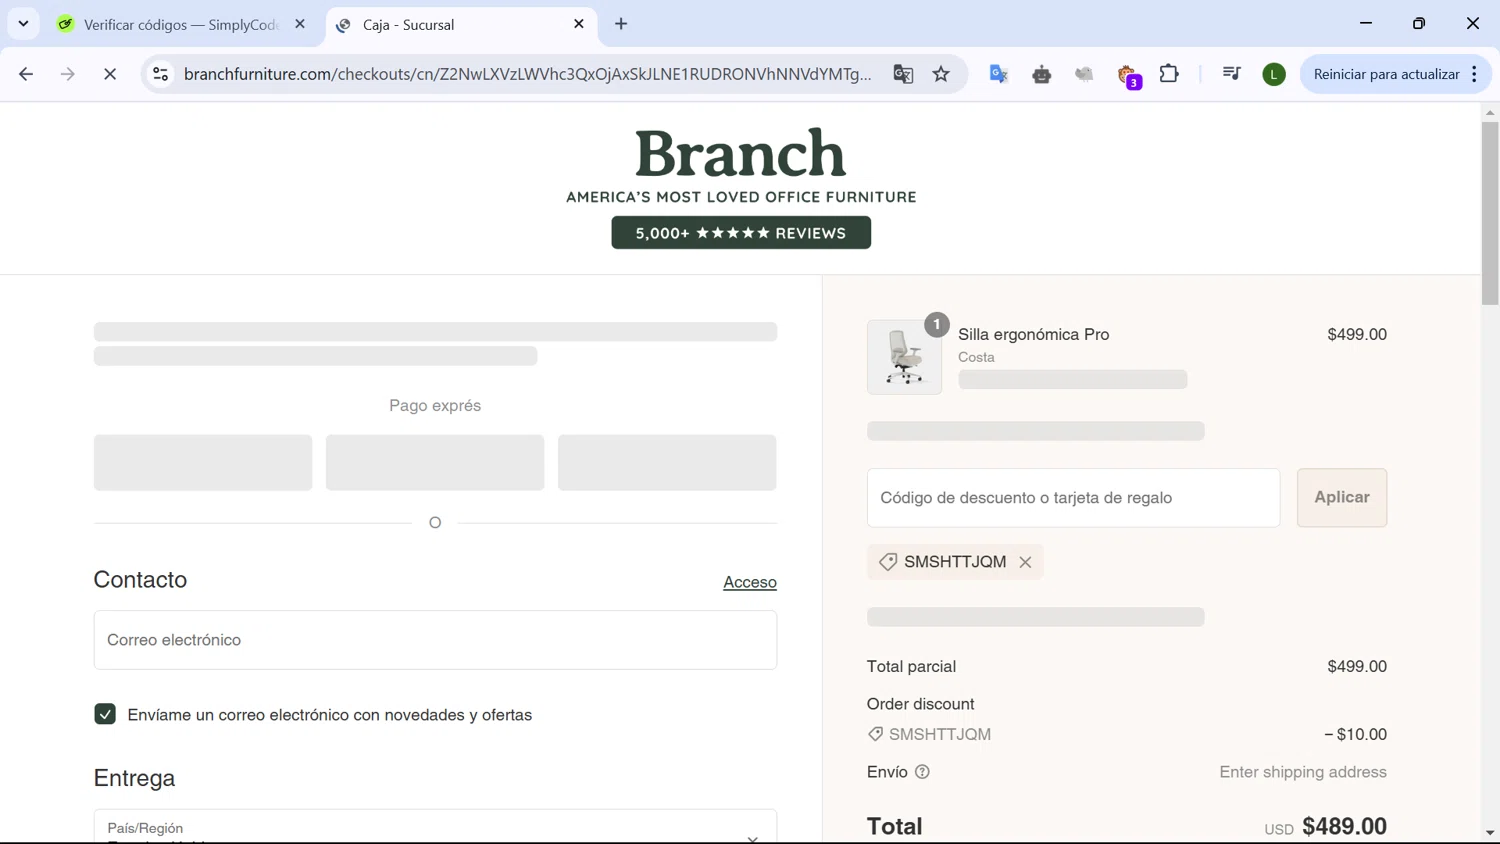Click the scrollbar down arrow
Viewport: 1500px width, 844px height.
click(1490, 832)
